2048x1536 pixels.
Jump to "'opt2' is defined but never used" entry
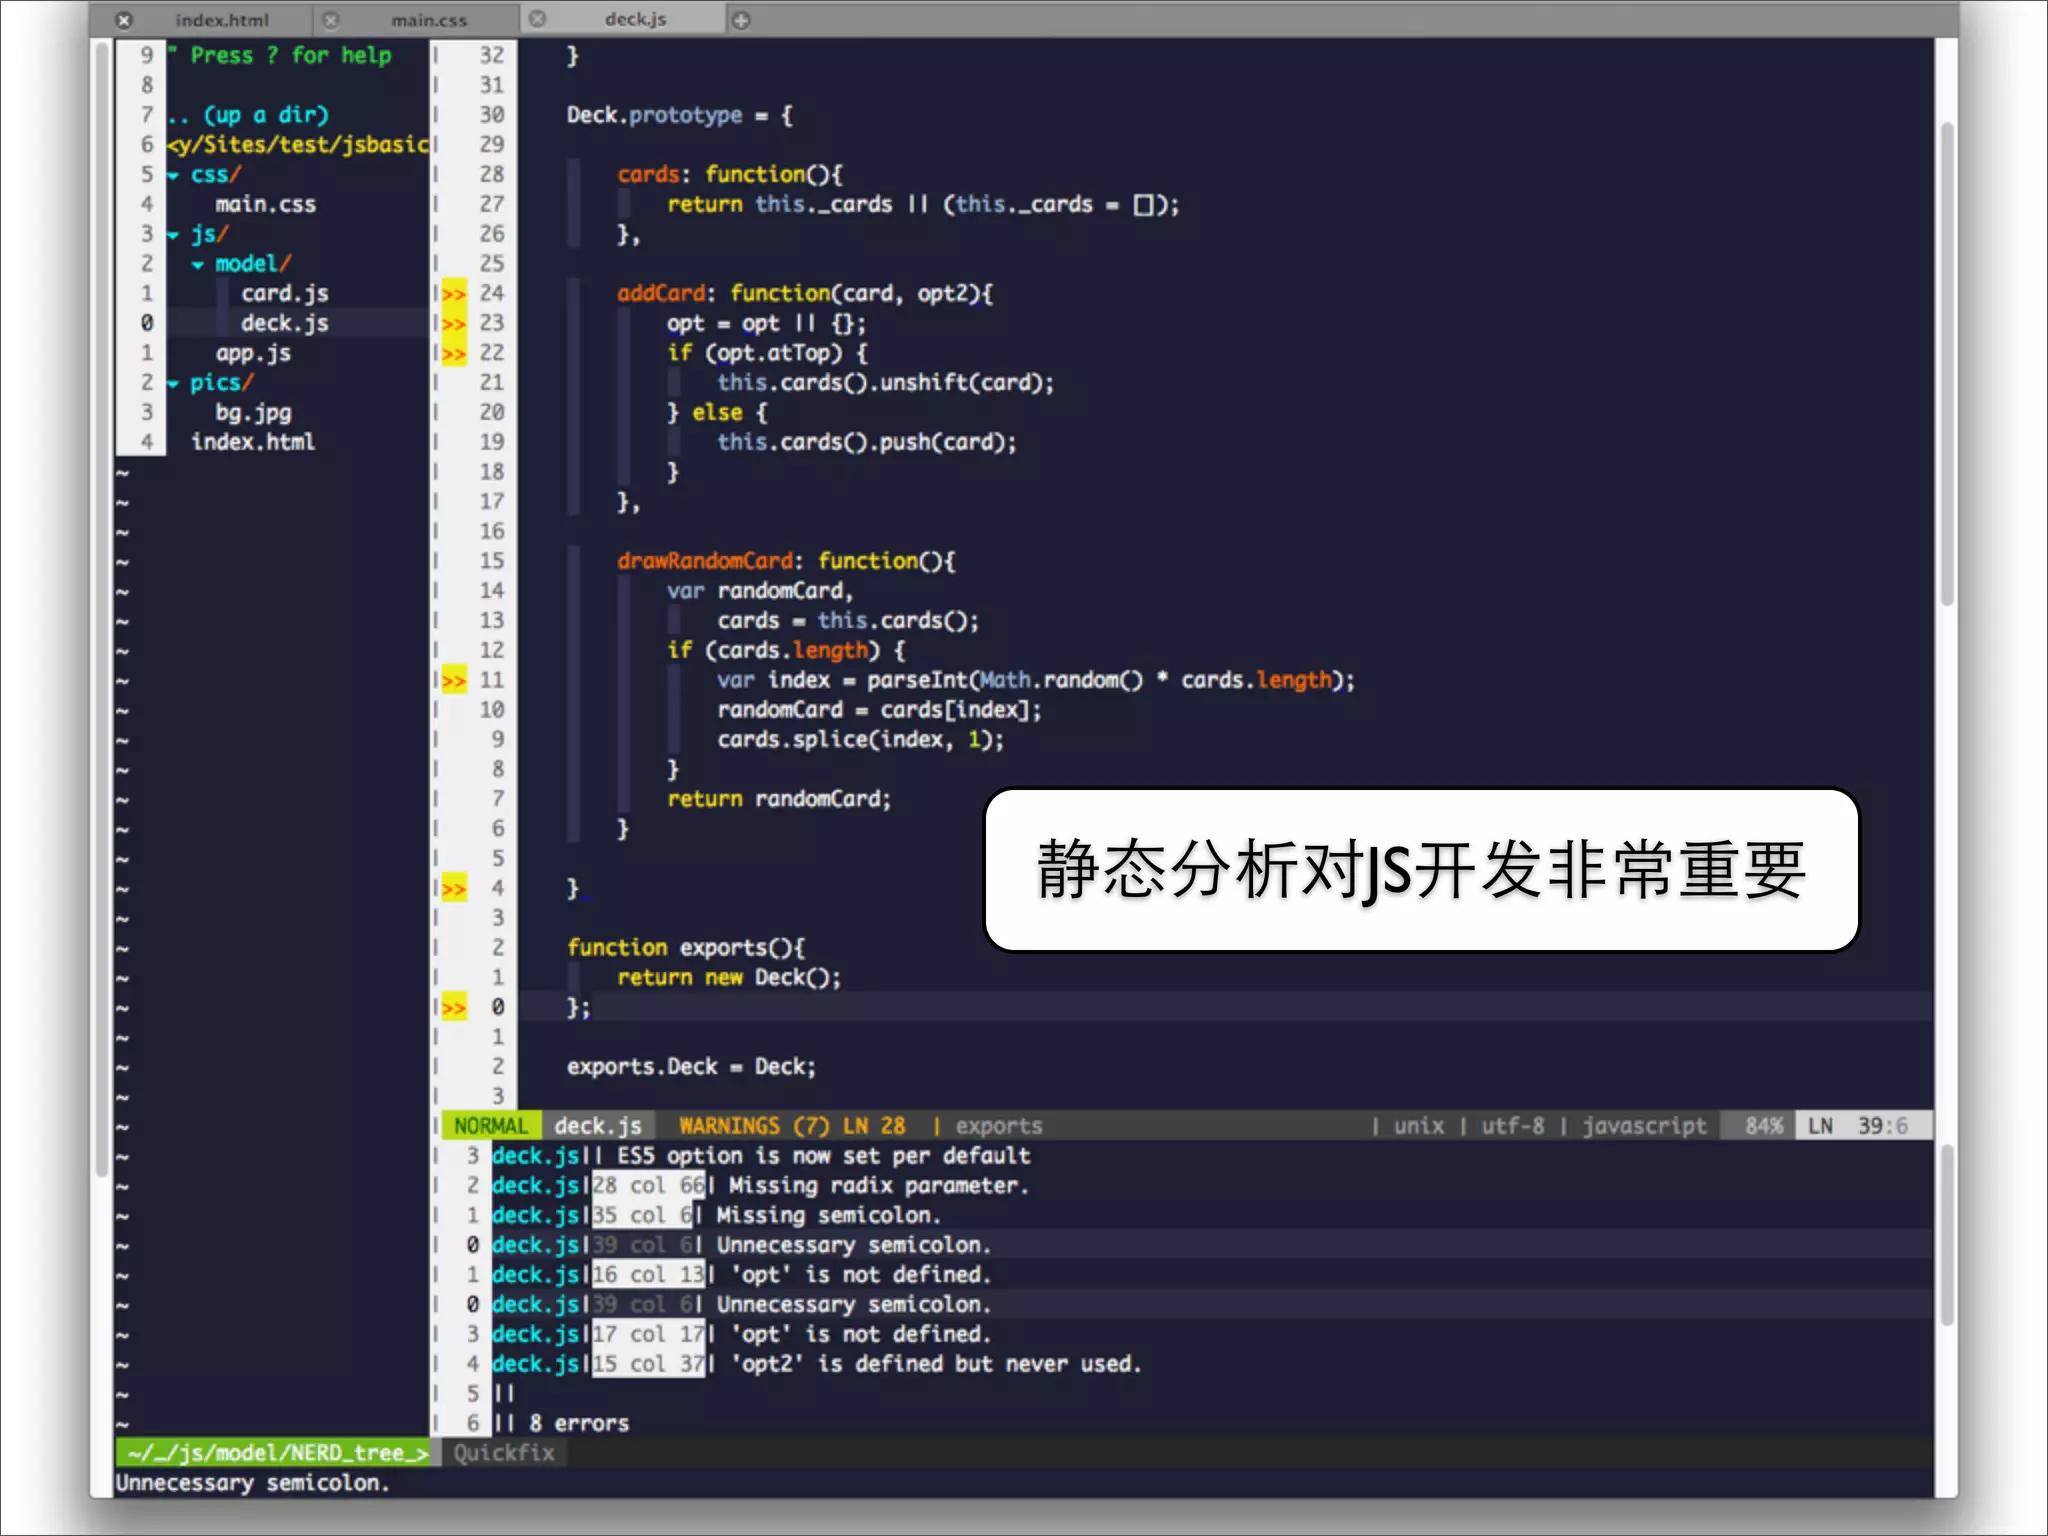816,1364
